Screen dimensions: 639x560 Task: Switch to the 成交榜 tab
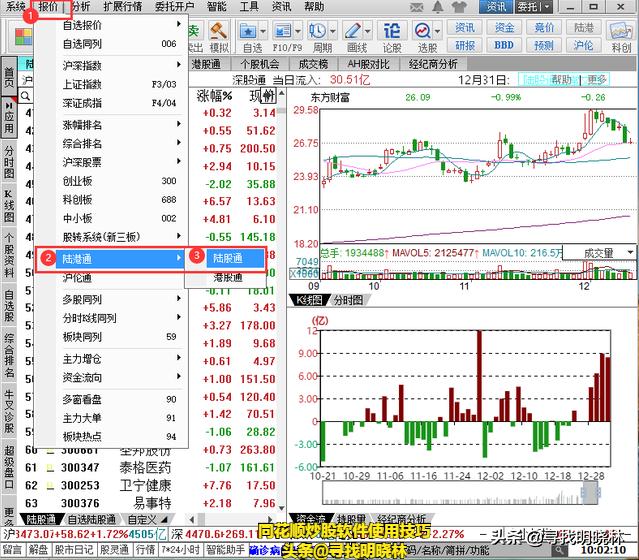(x=313, y=64)
